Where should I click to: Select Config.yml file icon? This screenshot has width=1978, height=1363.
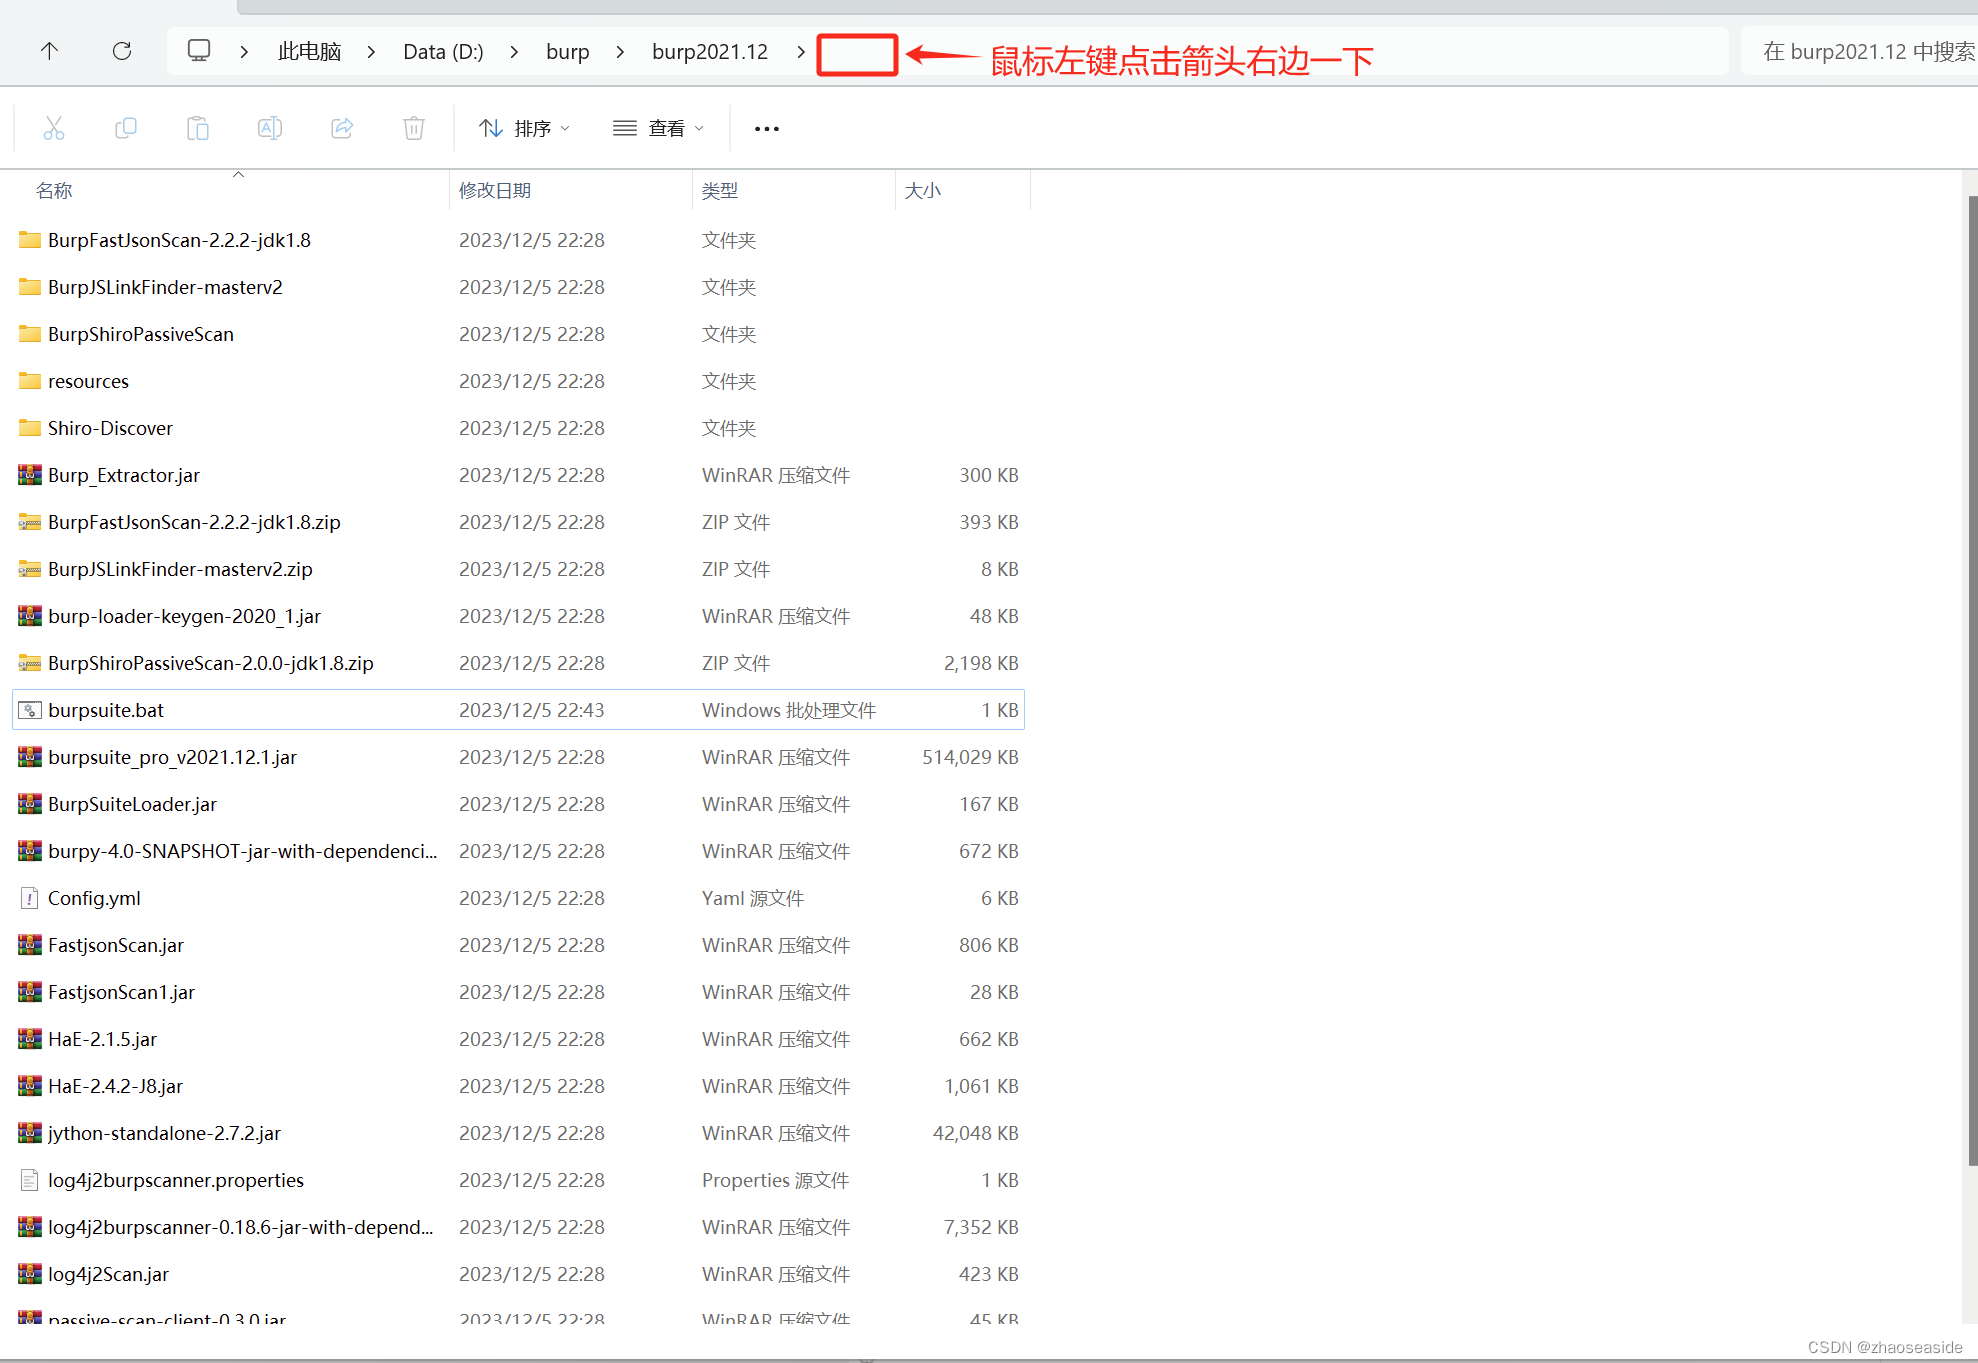tap(30, 898)
